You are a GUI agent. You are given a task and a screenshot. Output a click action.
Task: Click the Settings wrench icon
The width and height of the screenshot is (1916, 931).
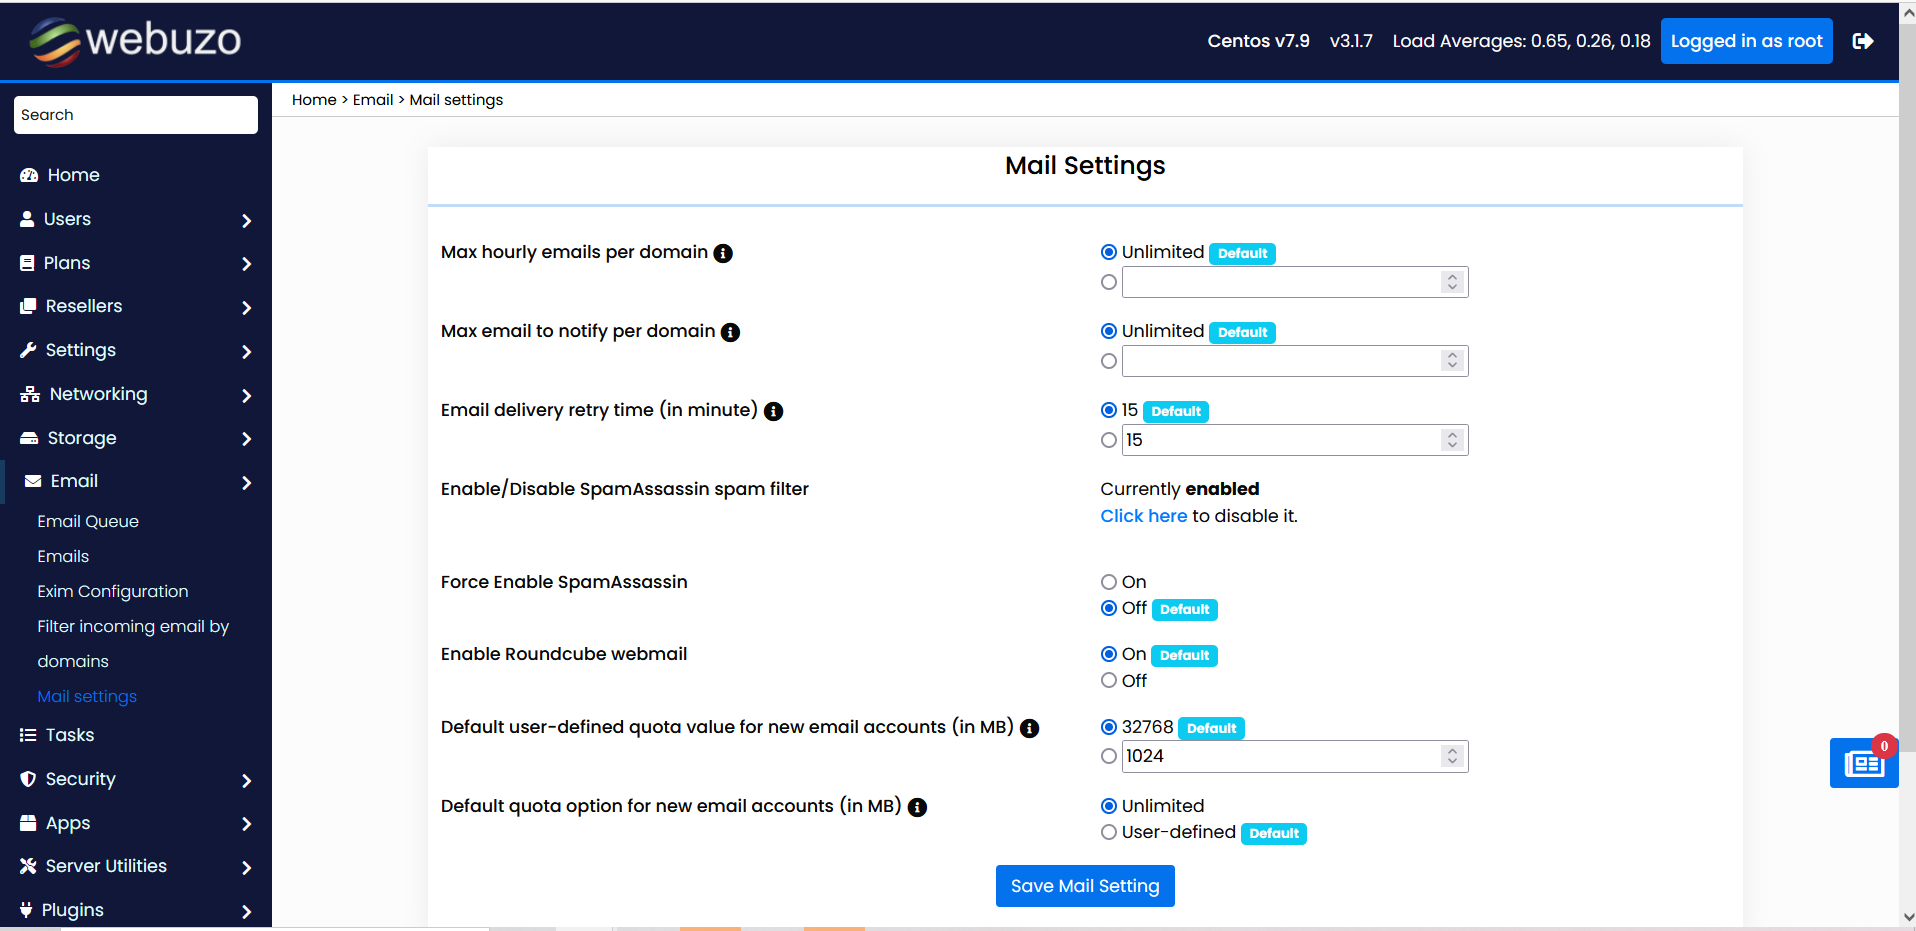coord(28,350)
